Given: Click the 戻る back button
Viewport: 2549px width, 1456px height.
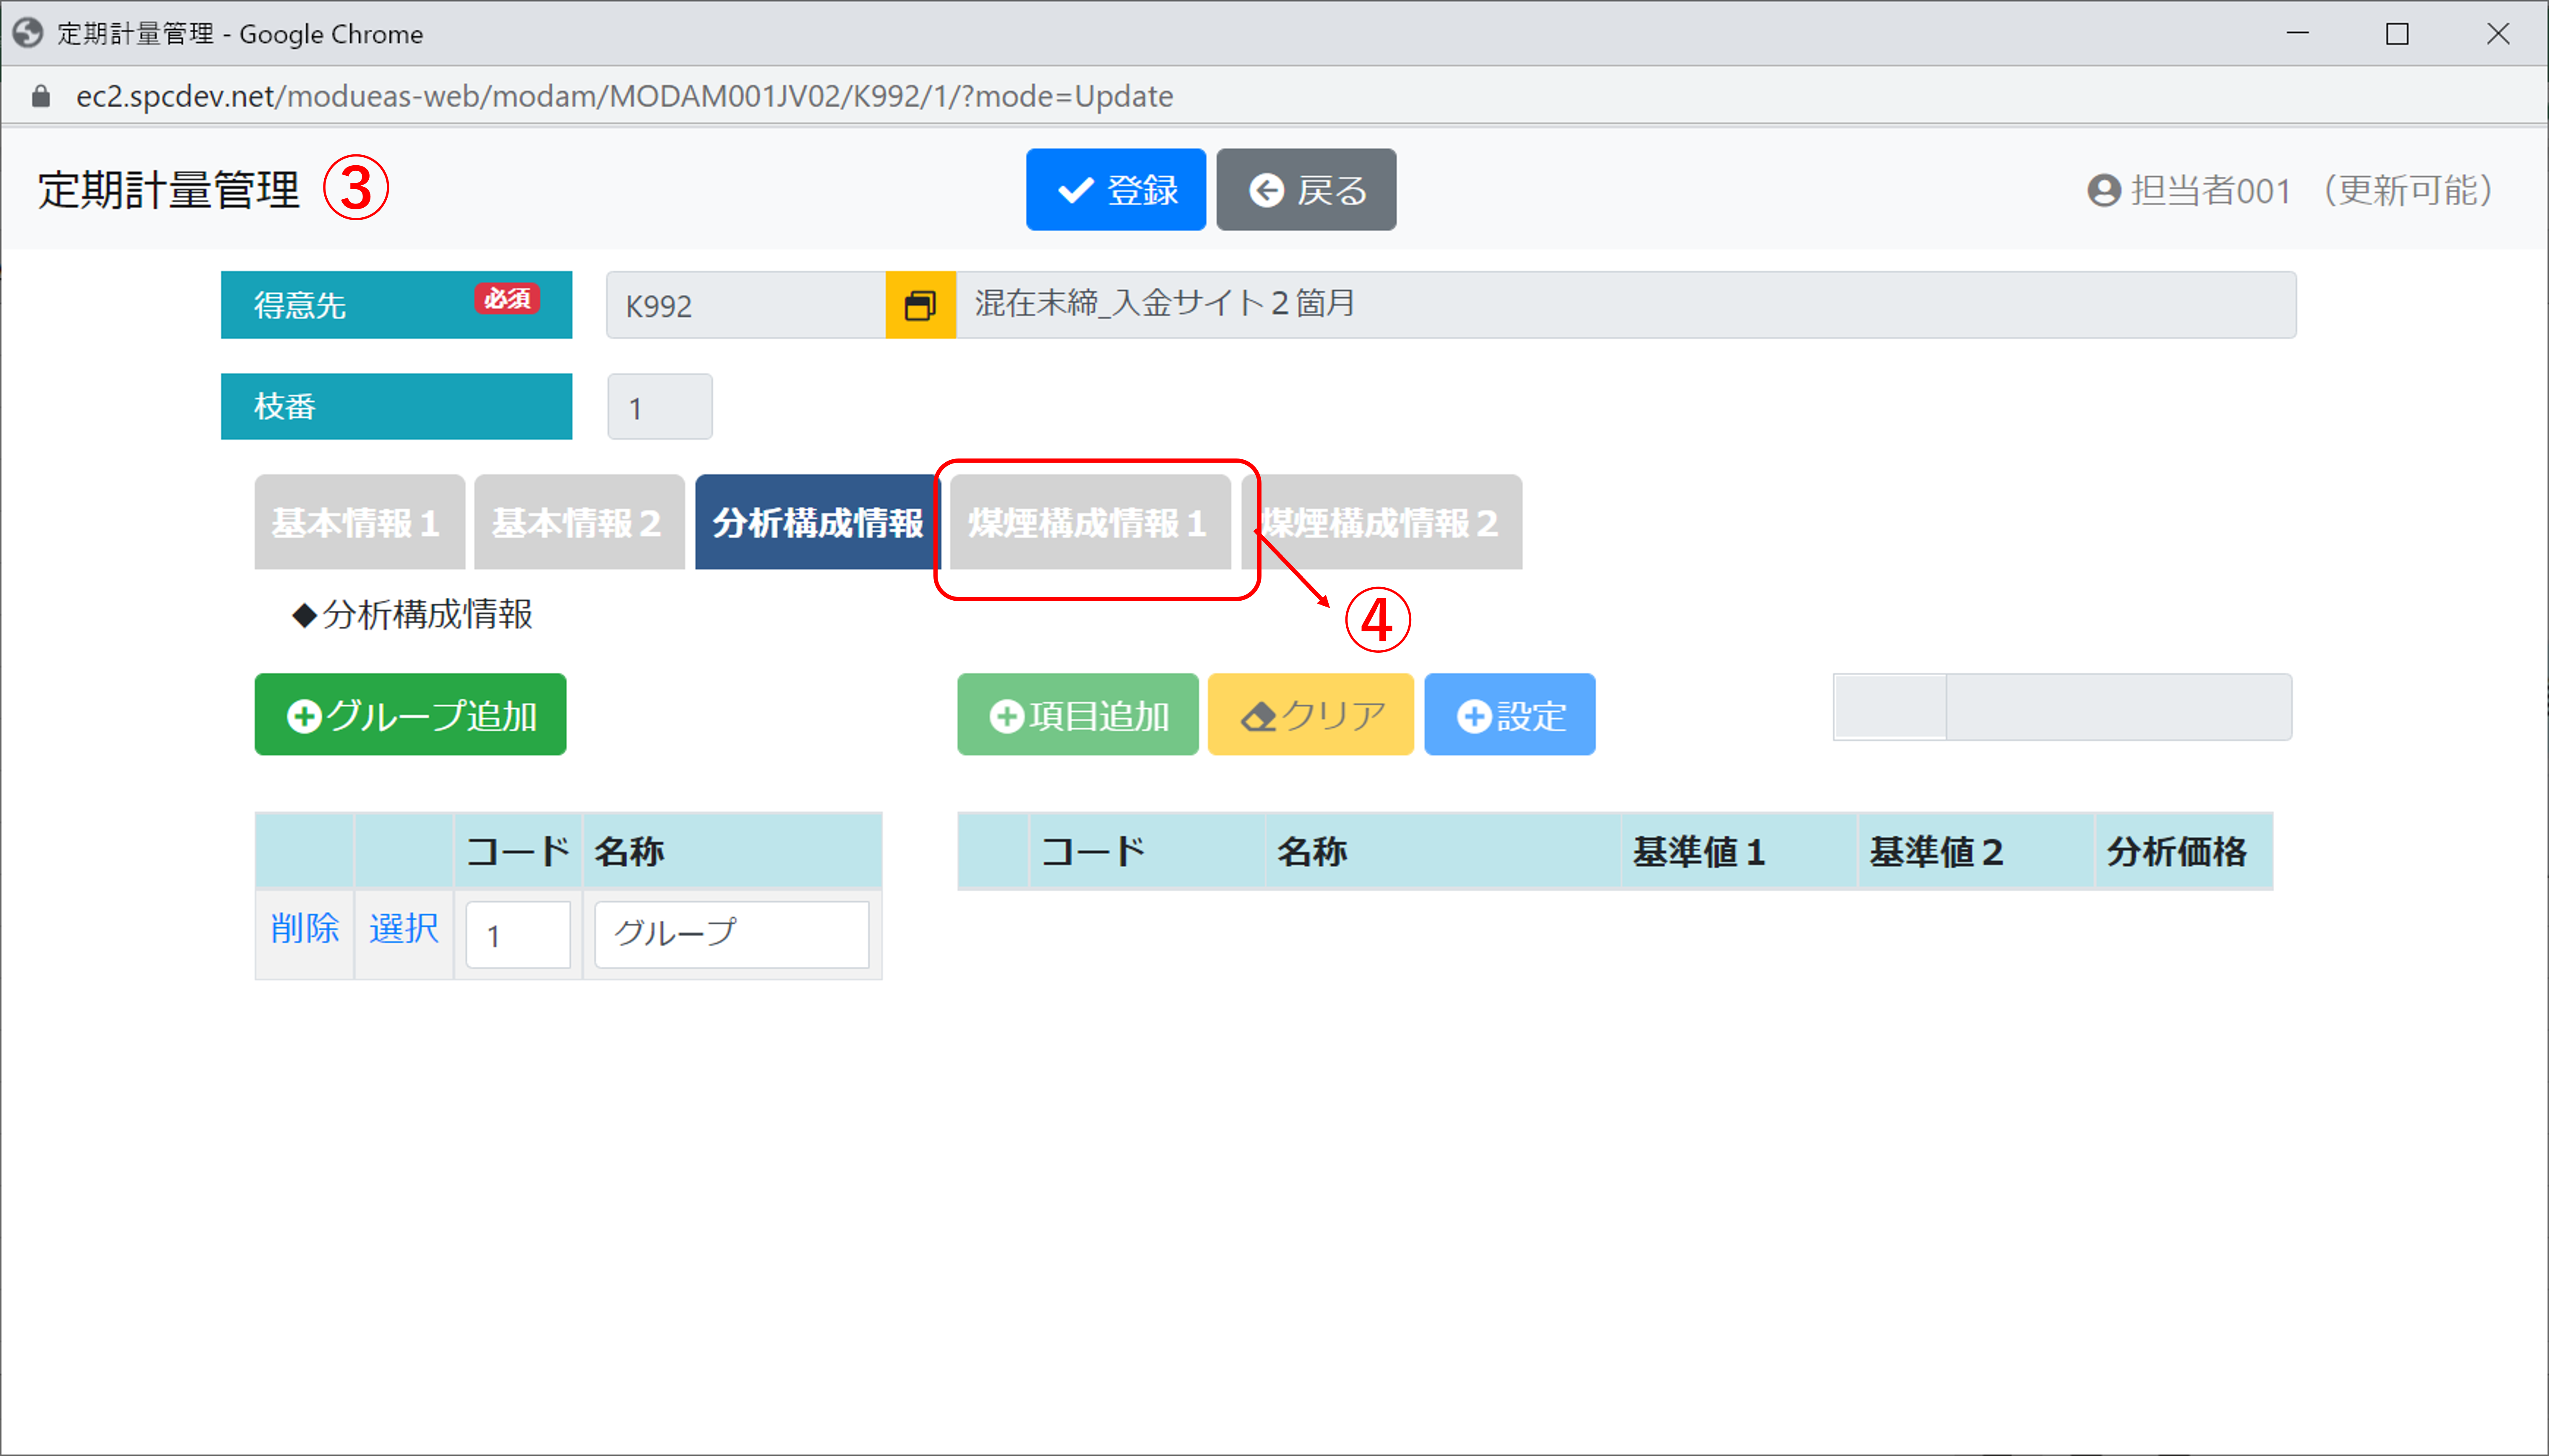Looking at the screenshot, I should (1306, 190).
